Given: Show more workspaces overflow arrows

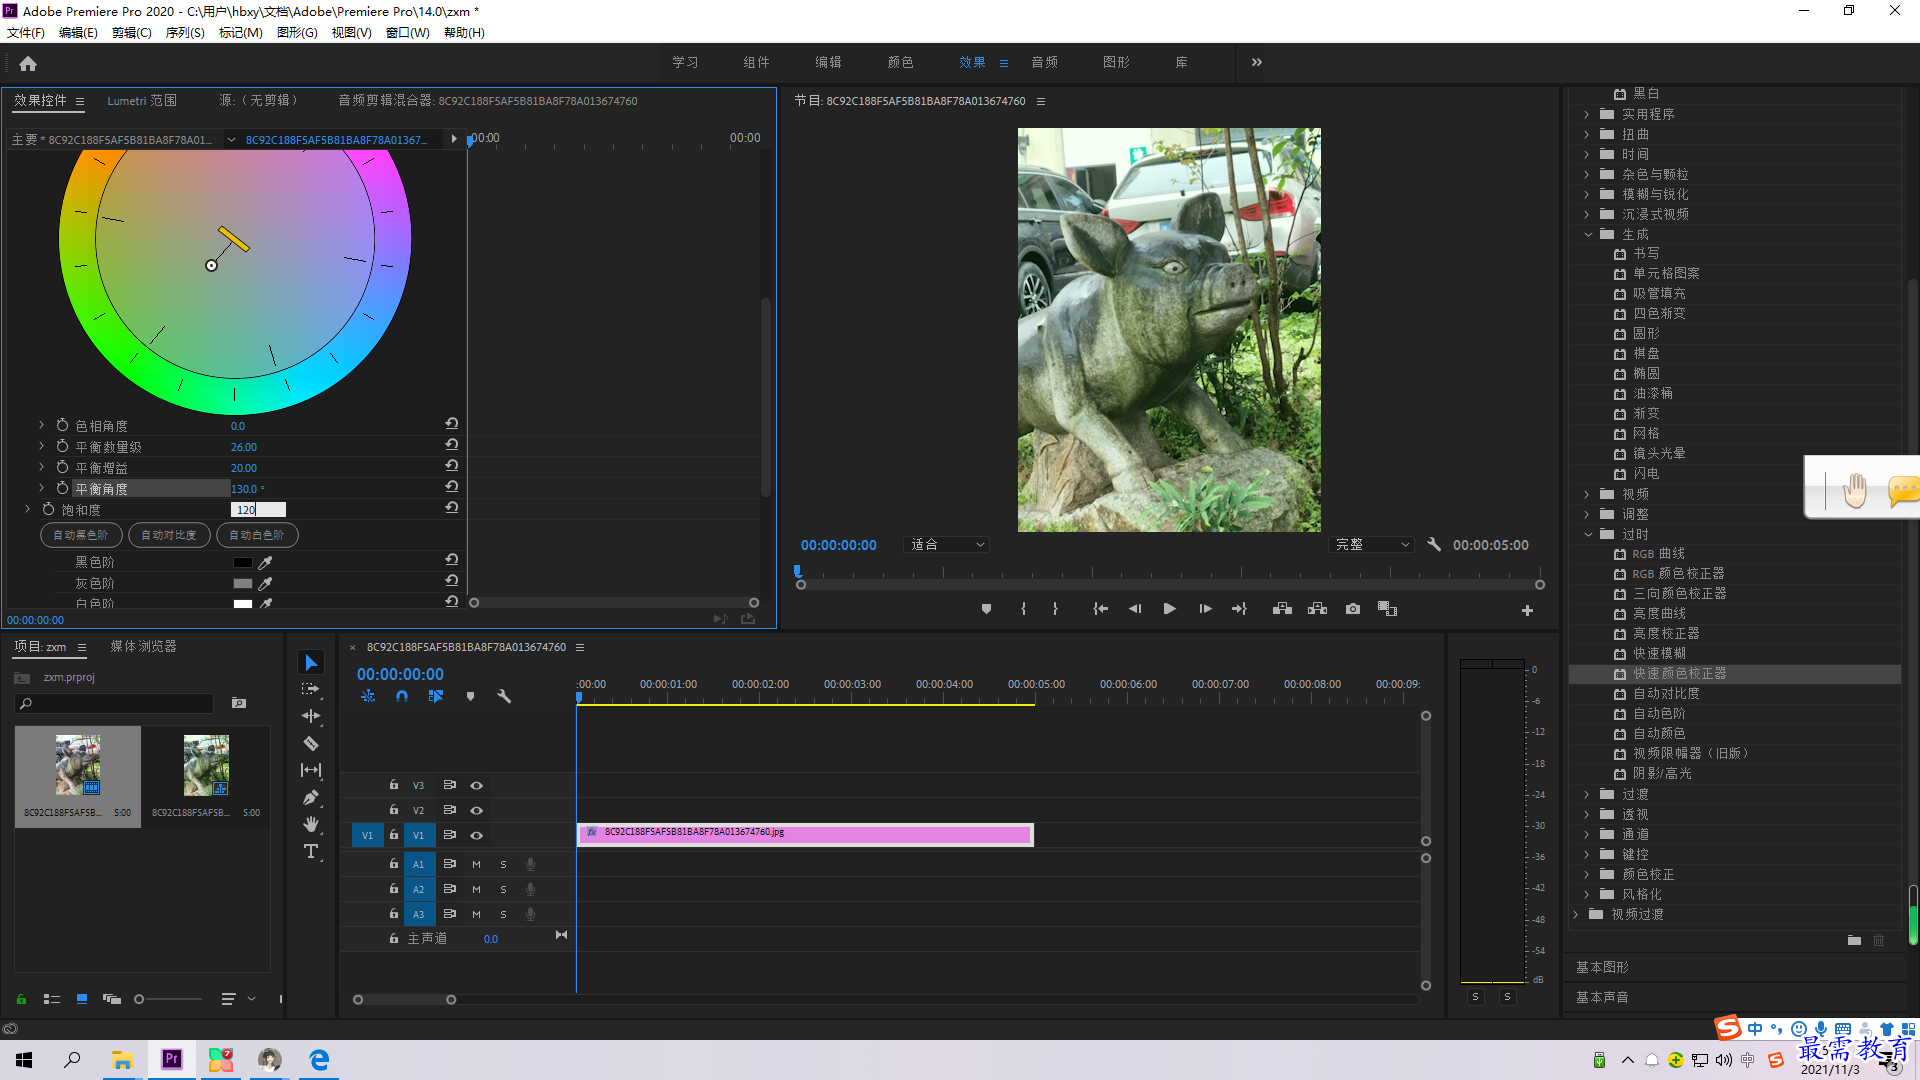Looking at the screenshot, I should (x=1257, y=62).
